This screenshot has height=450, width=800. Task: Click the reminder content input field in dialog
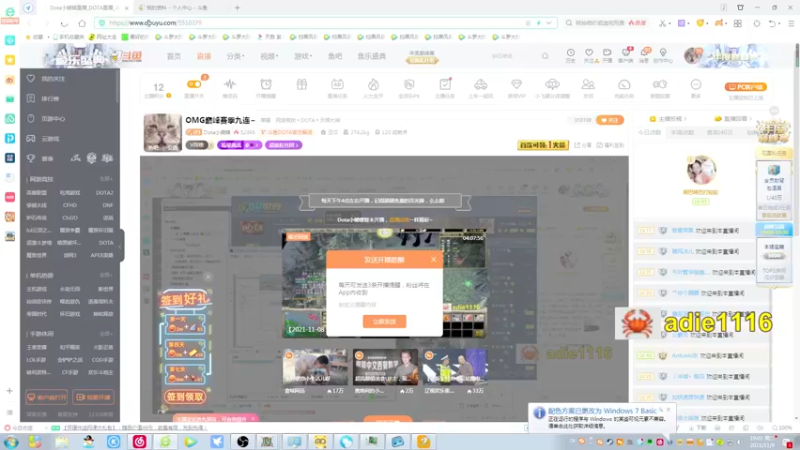(x=384, y=305)
